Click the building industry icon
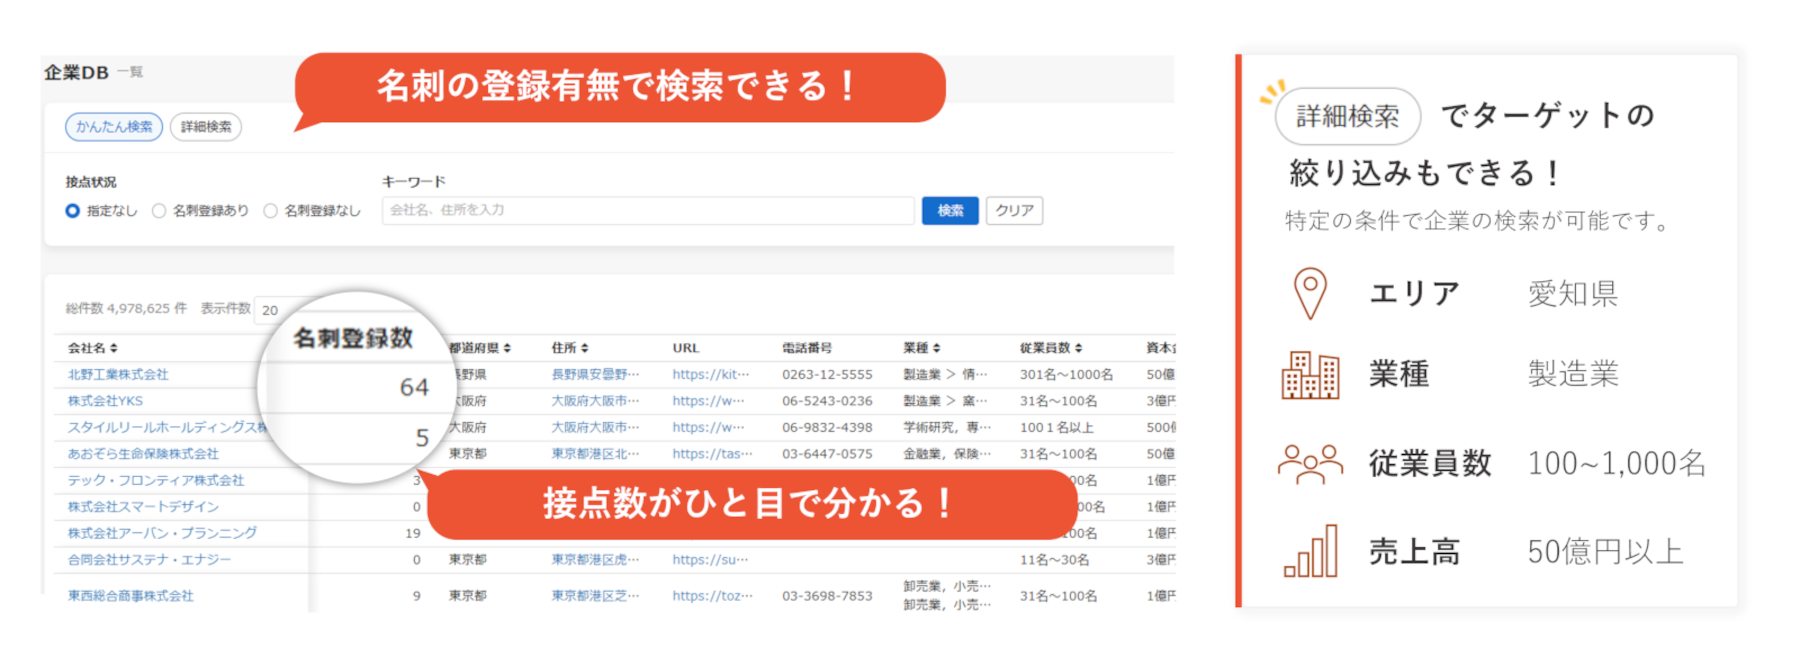1800x666 pixels. [x=1309, y=375]
